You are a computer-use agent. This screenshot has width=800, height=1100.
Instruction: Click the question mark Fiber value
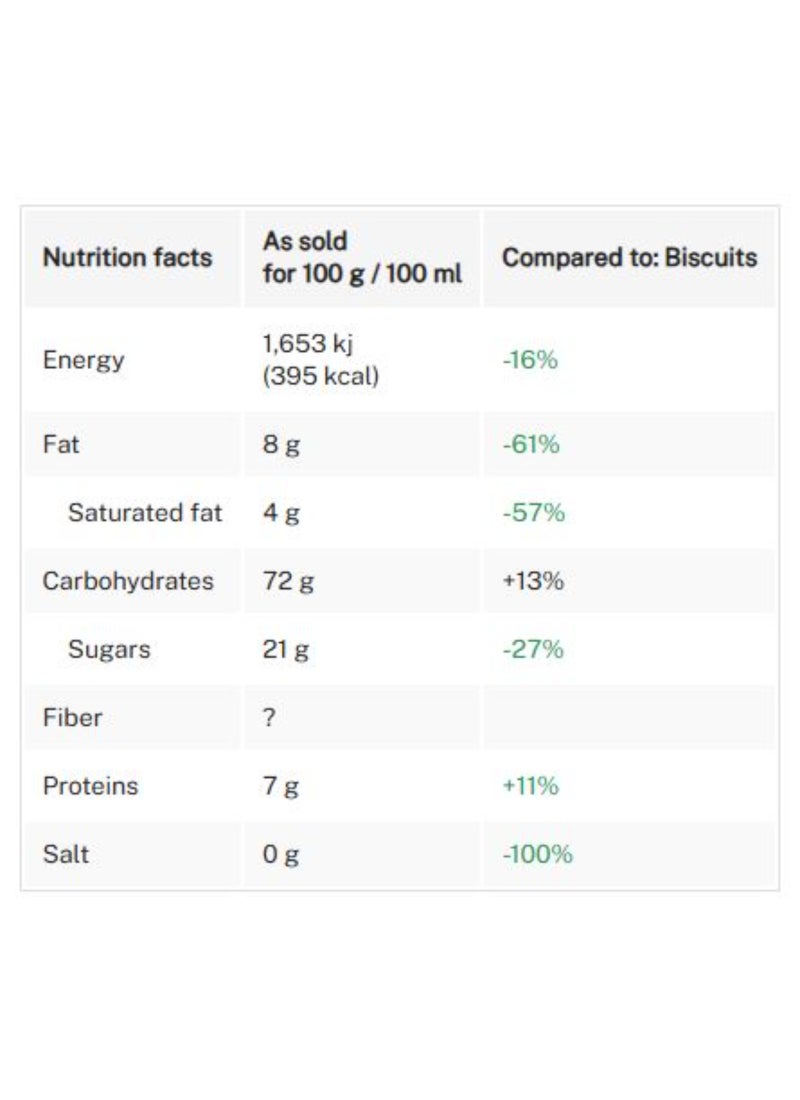click(x=269, y=717)
